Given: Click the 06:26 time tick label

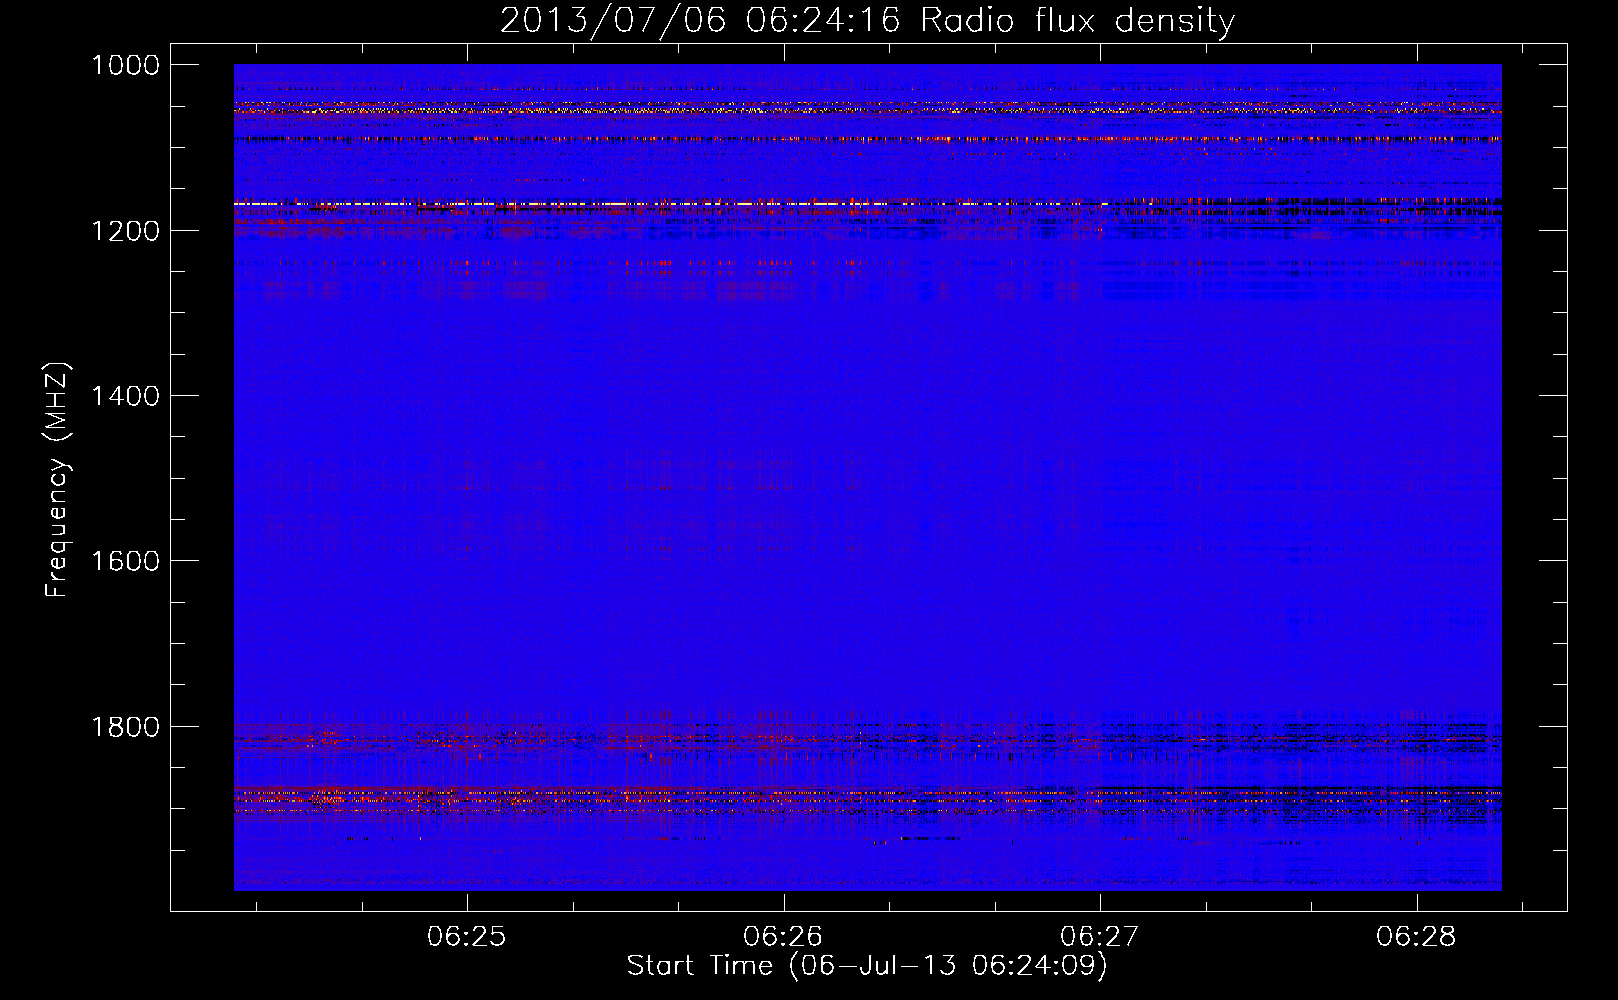Looking at the screenshot, I should coord(783,937).
